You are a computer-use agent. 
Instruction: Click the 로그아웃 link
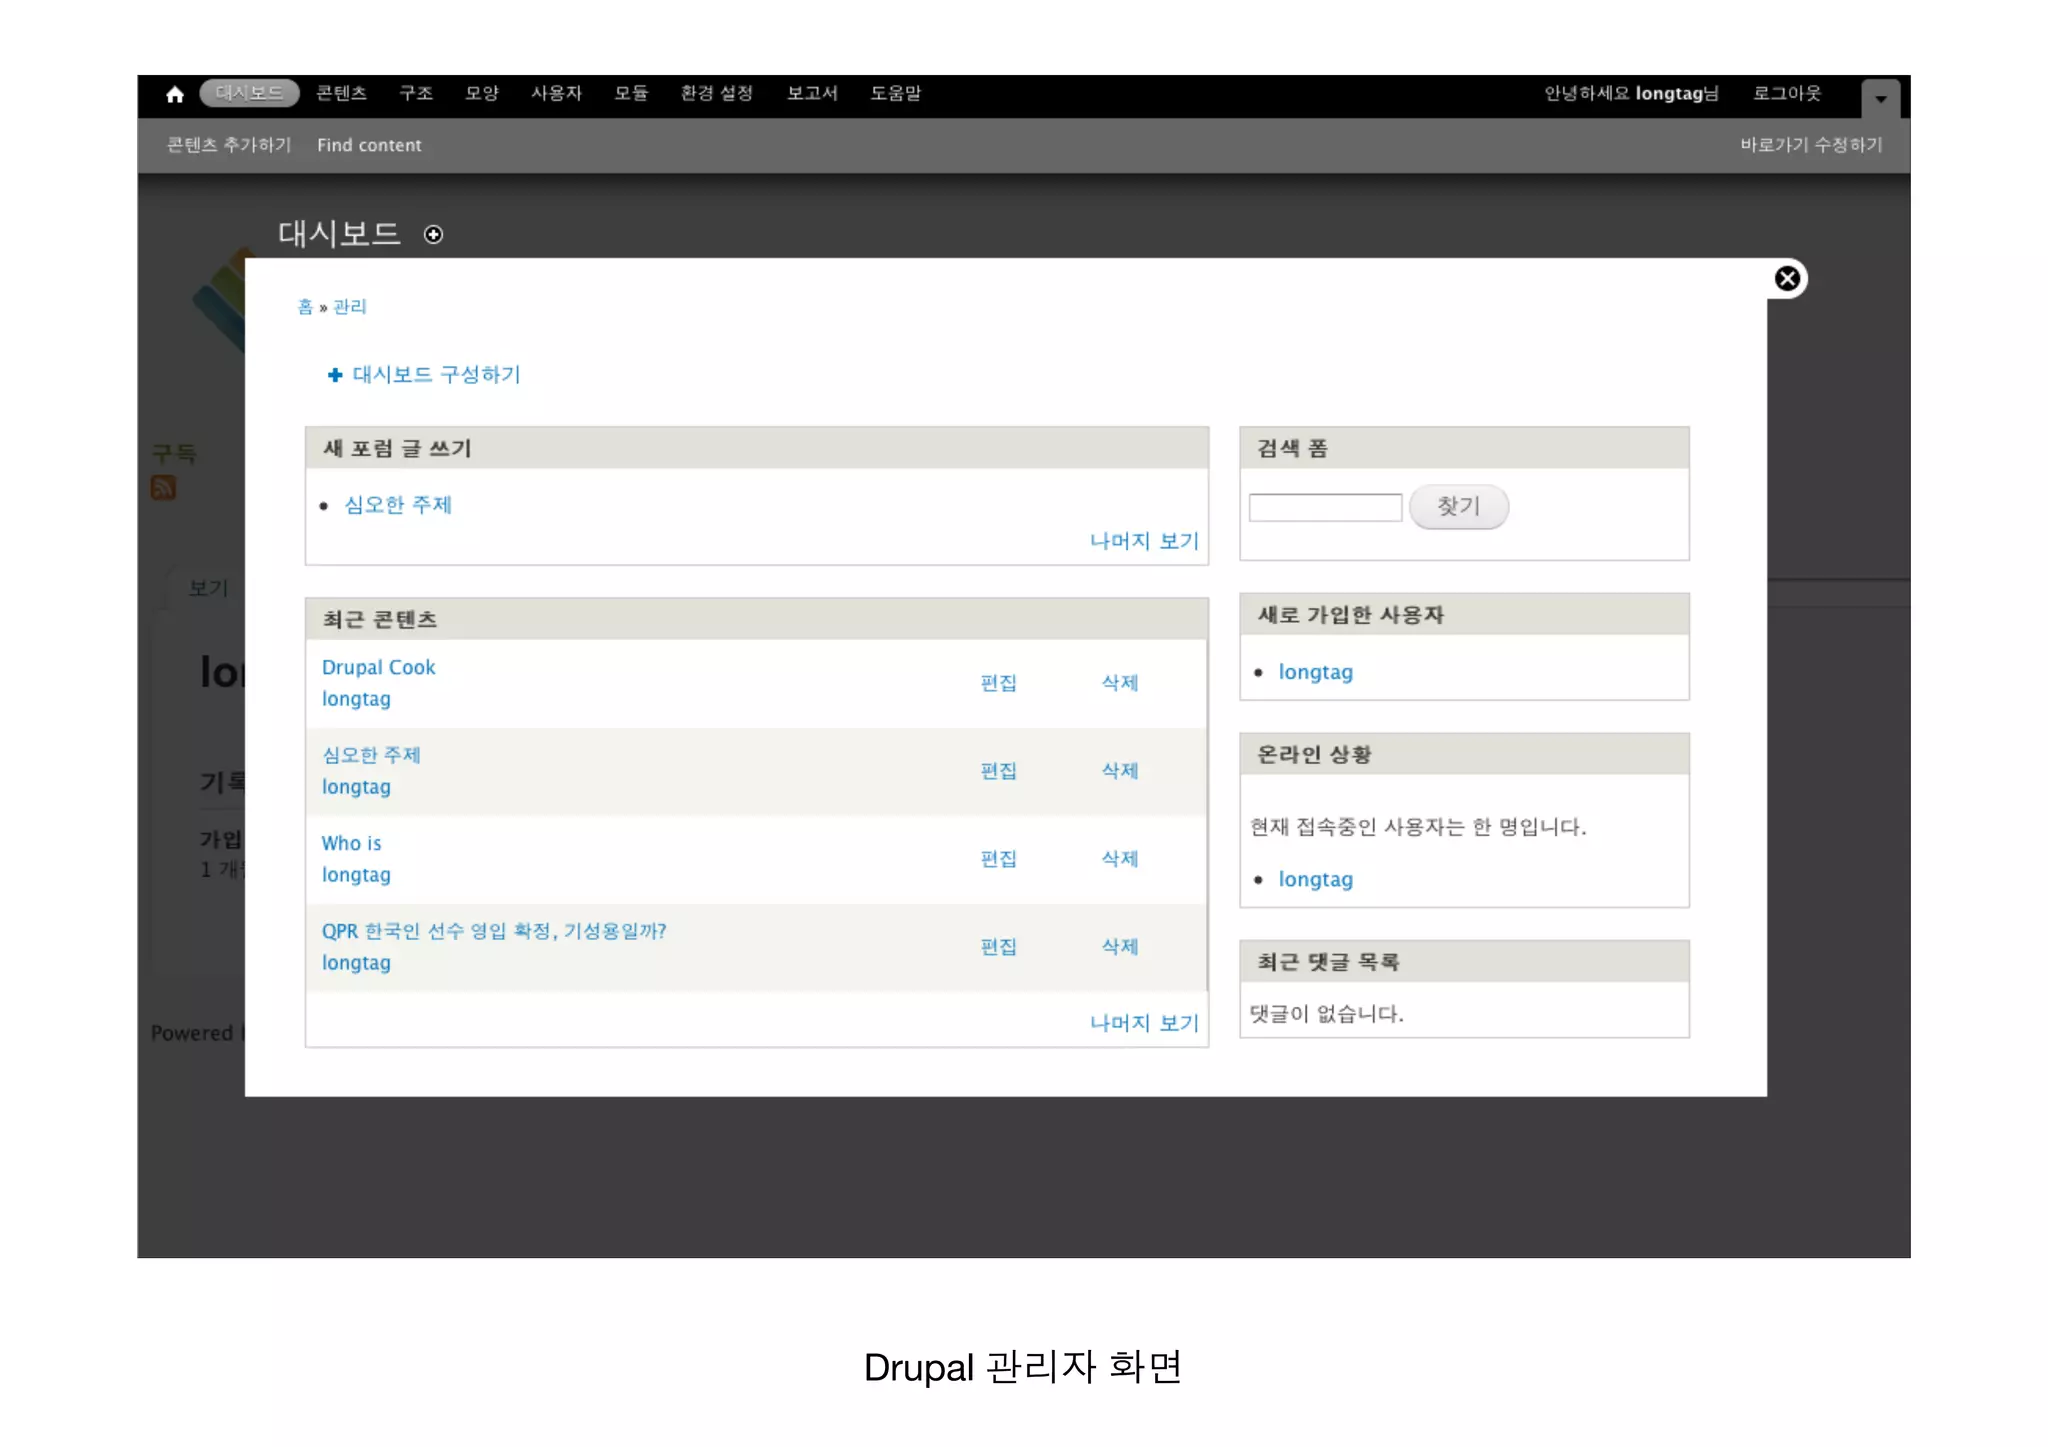click(x=1786, y=93)
